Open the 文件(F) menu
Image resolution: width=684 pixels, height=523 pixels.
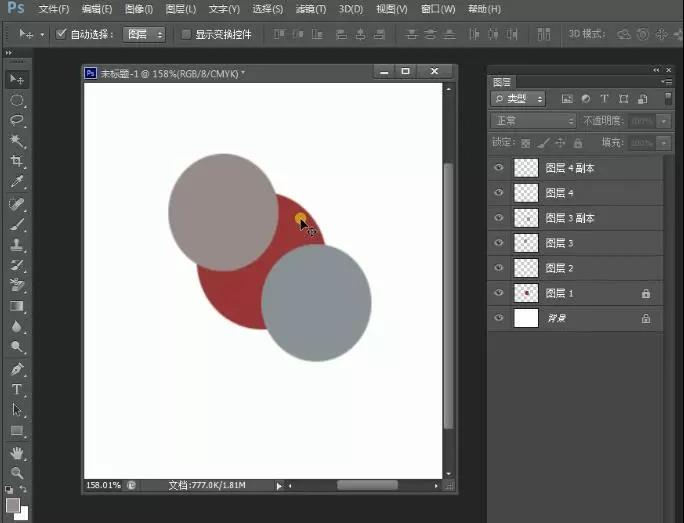click(x=54, y=9)
